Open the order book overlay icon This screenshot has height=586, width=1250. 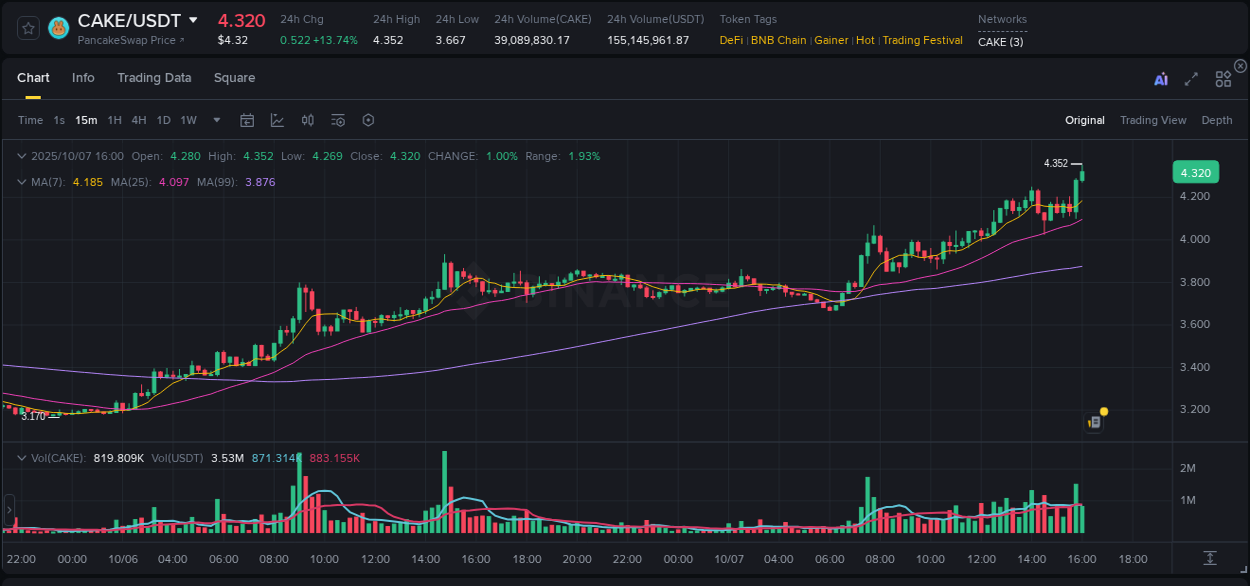[1093, 421]
